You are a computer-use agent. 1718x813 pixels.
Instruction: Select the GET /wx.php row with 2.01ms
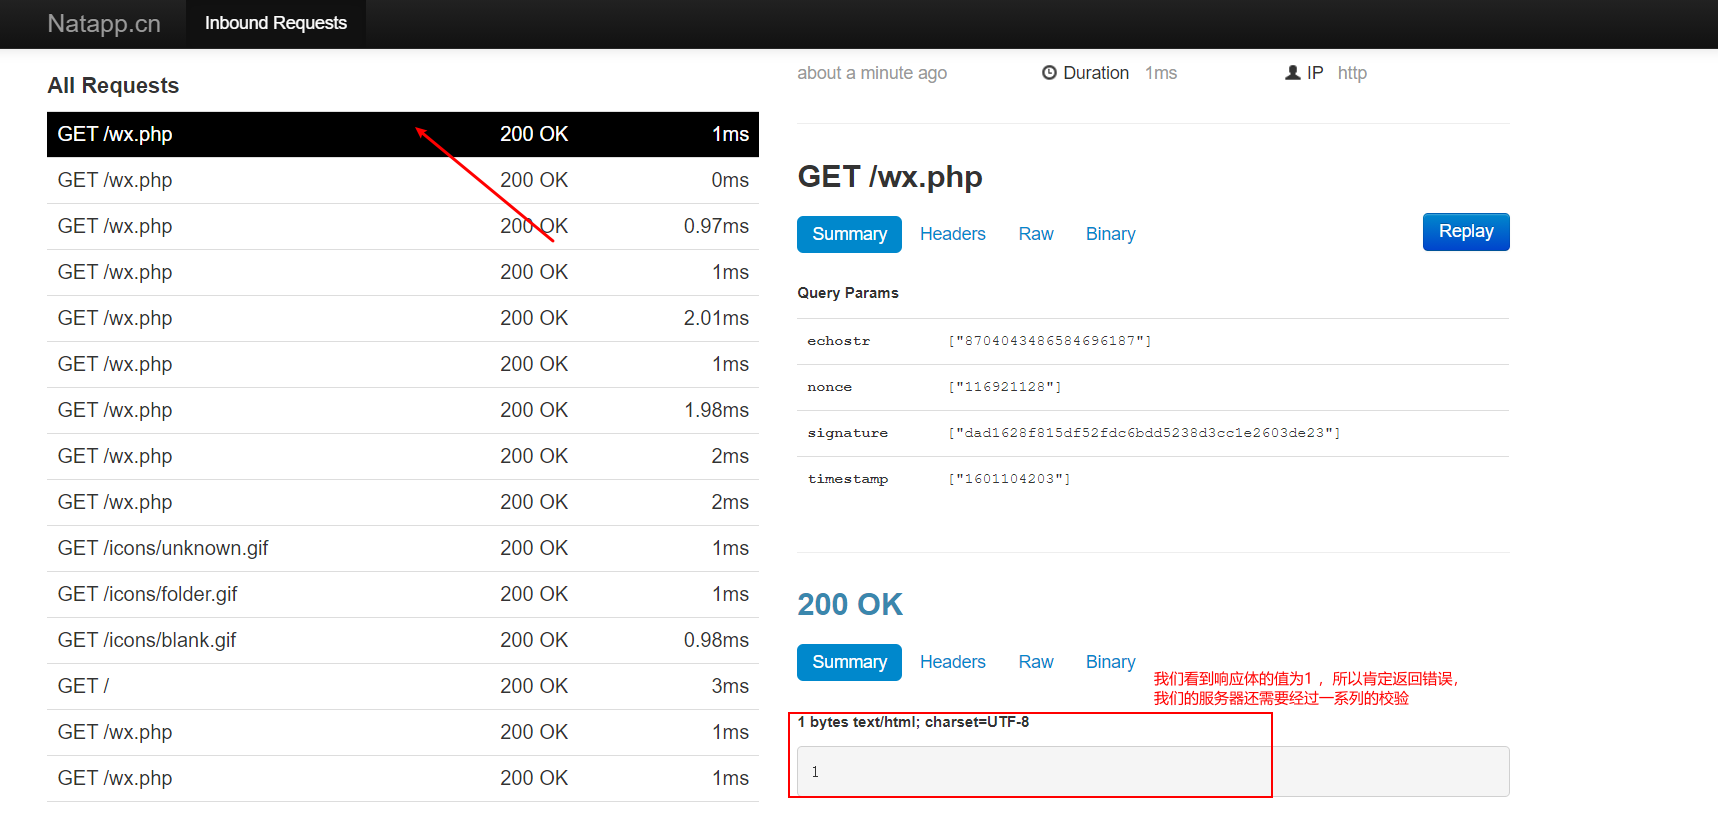point(403,318)
